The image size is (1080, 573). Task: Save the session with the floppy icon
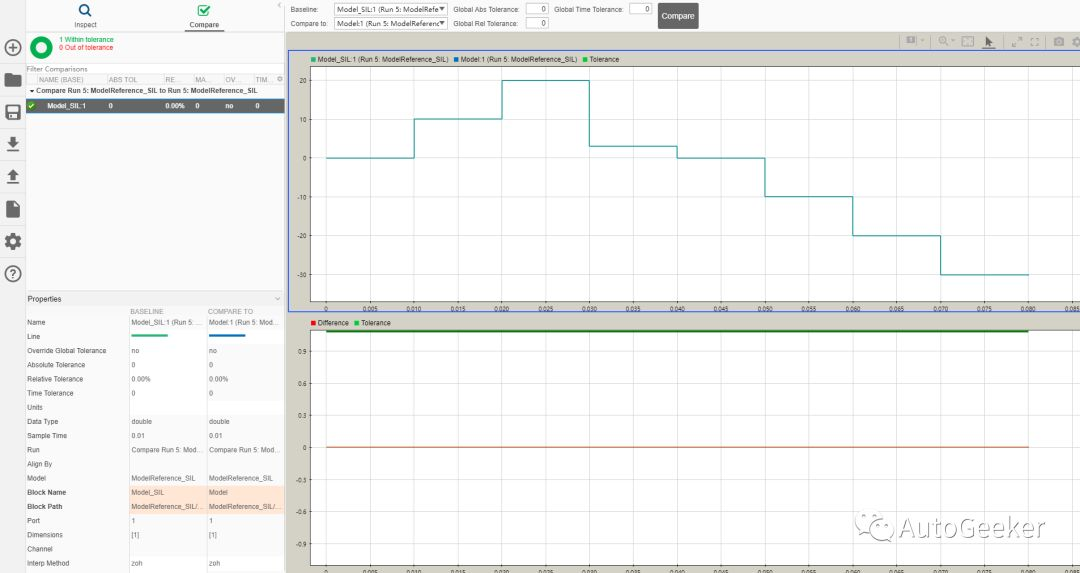[12, 112]
